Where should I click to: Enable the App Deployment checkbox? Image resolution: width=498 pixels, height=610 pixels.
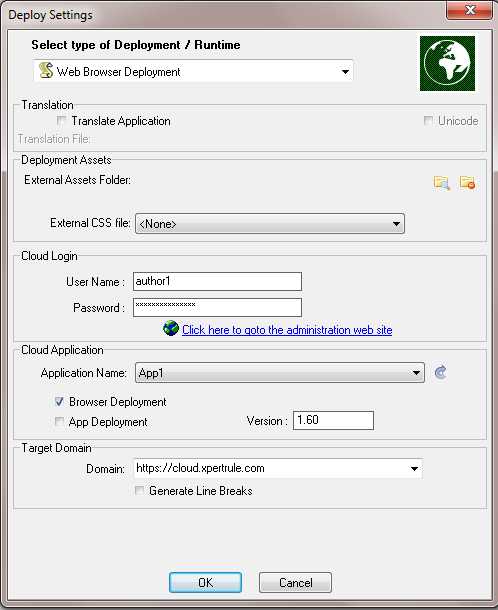click(x=60, y=422)
